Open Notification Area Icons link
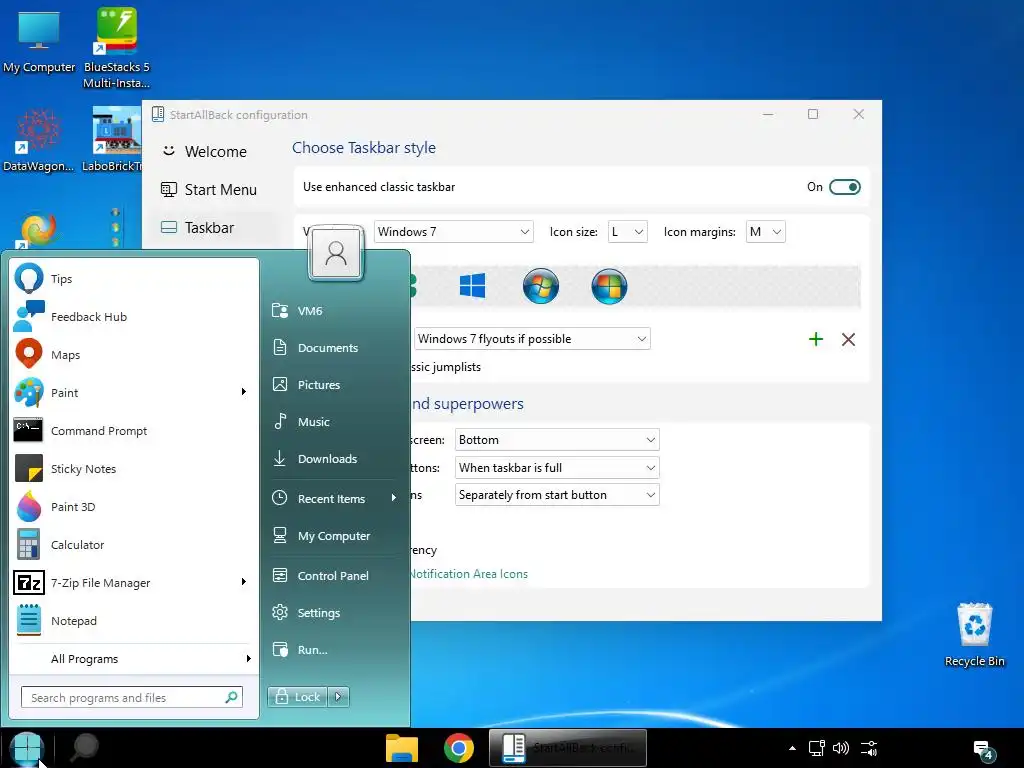 point(468,574)
